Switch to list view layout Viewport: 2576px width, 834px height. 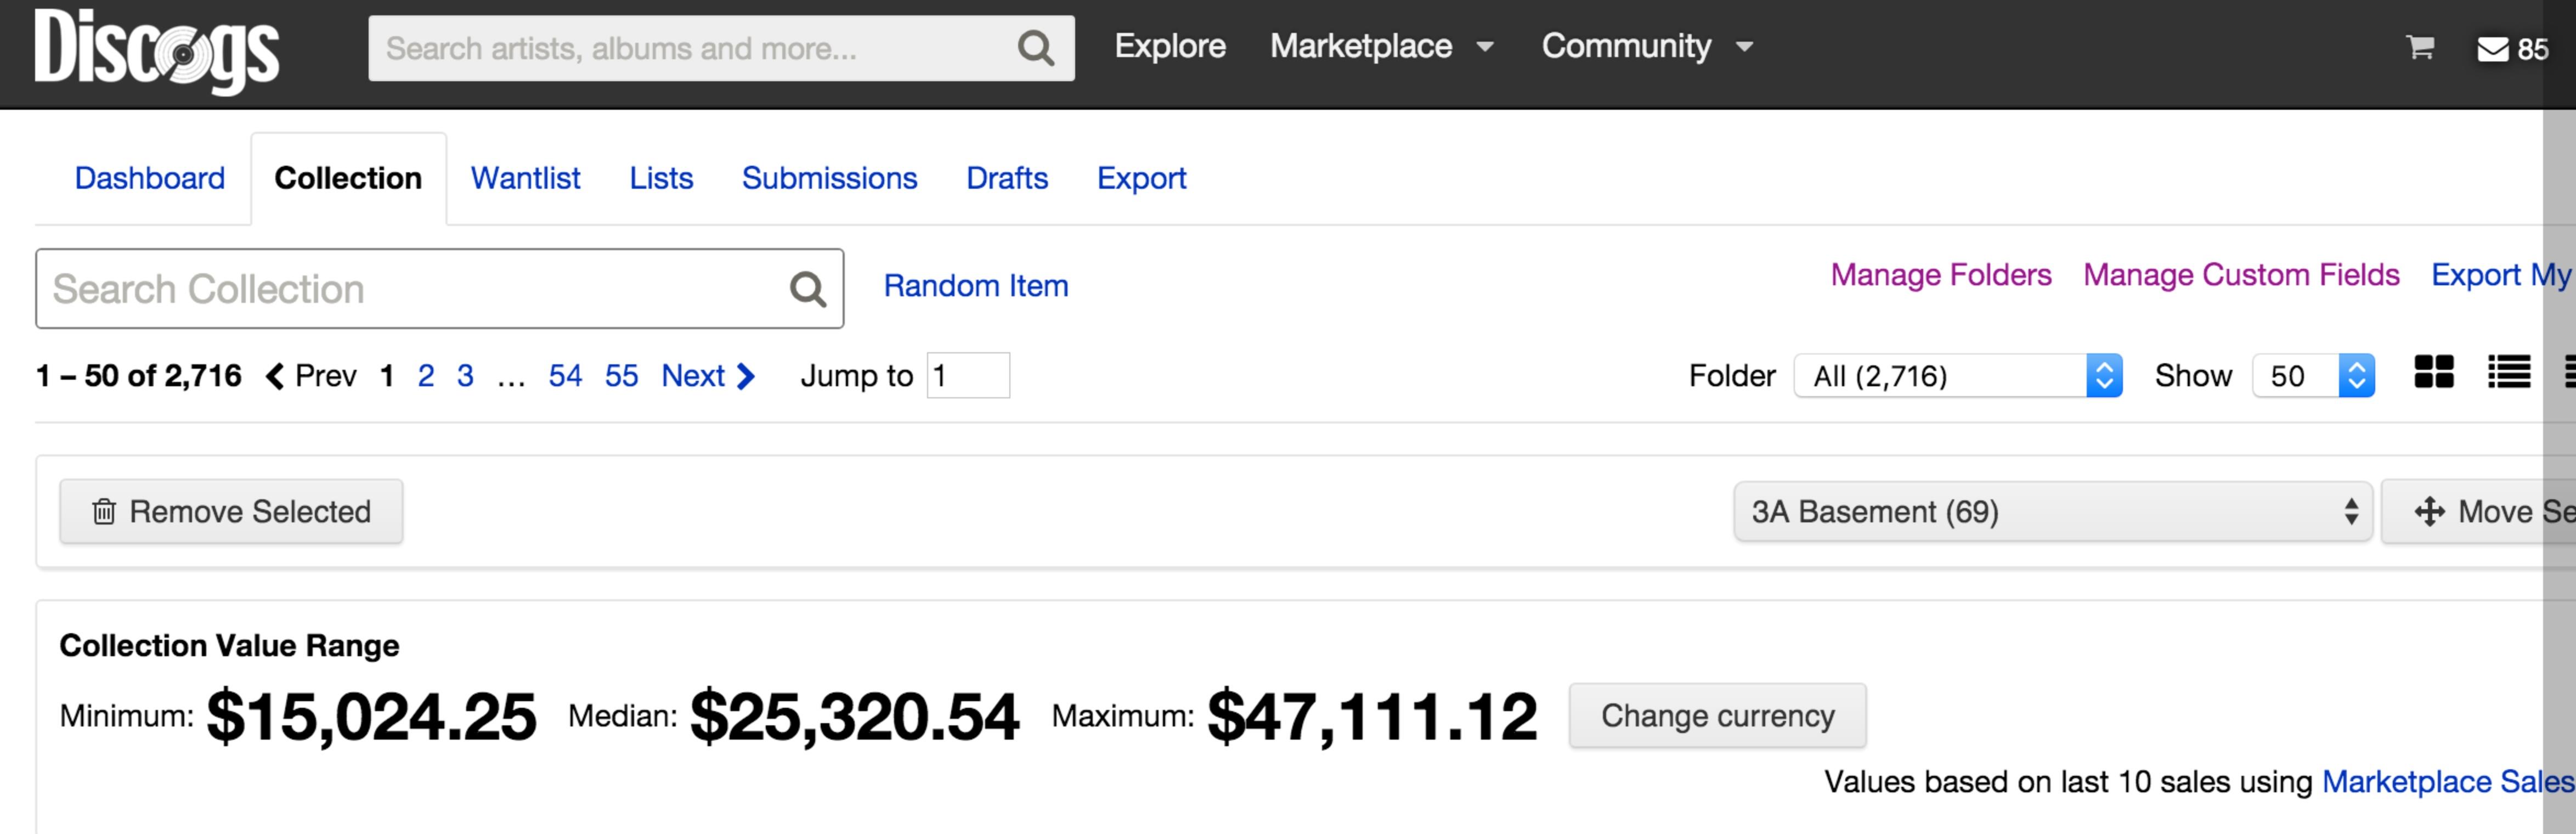(x=2509, y=373)
